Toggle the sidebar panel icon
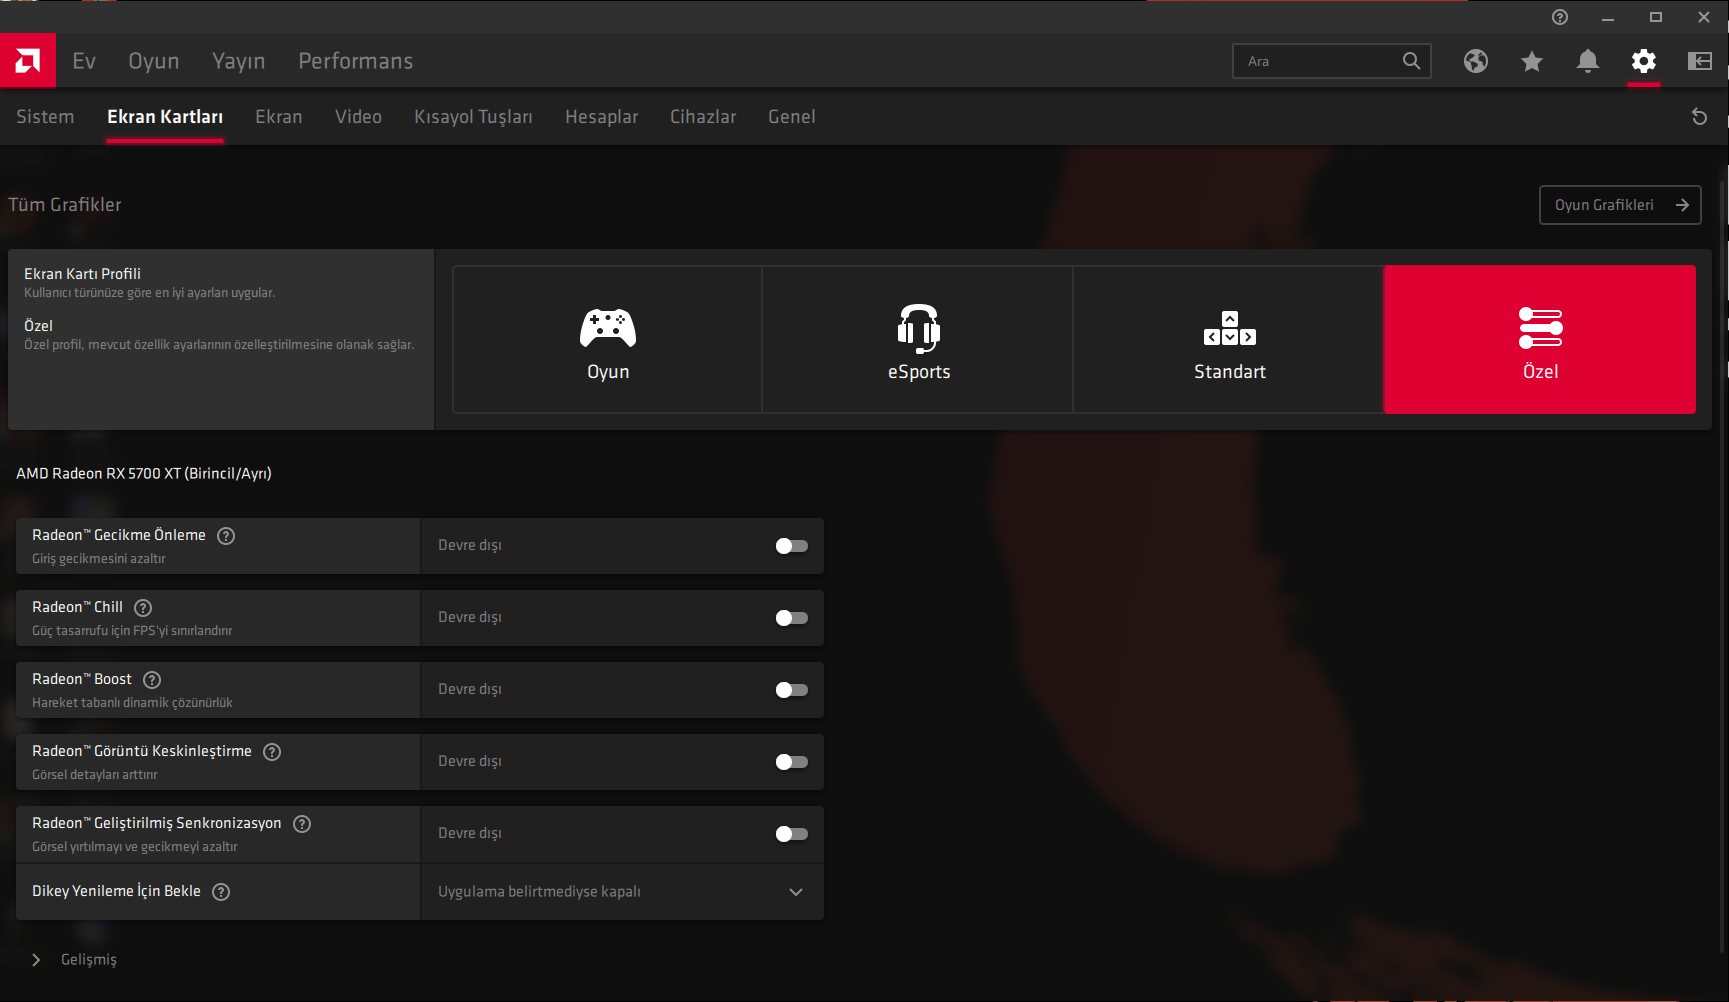1729x1002 pixels. [1700, 61]
